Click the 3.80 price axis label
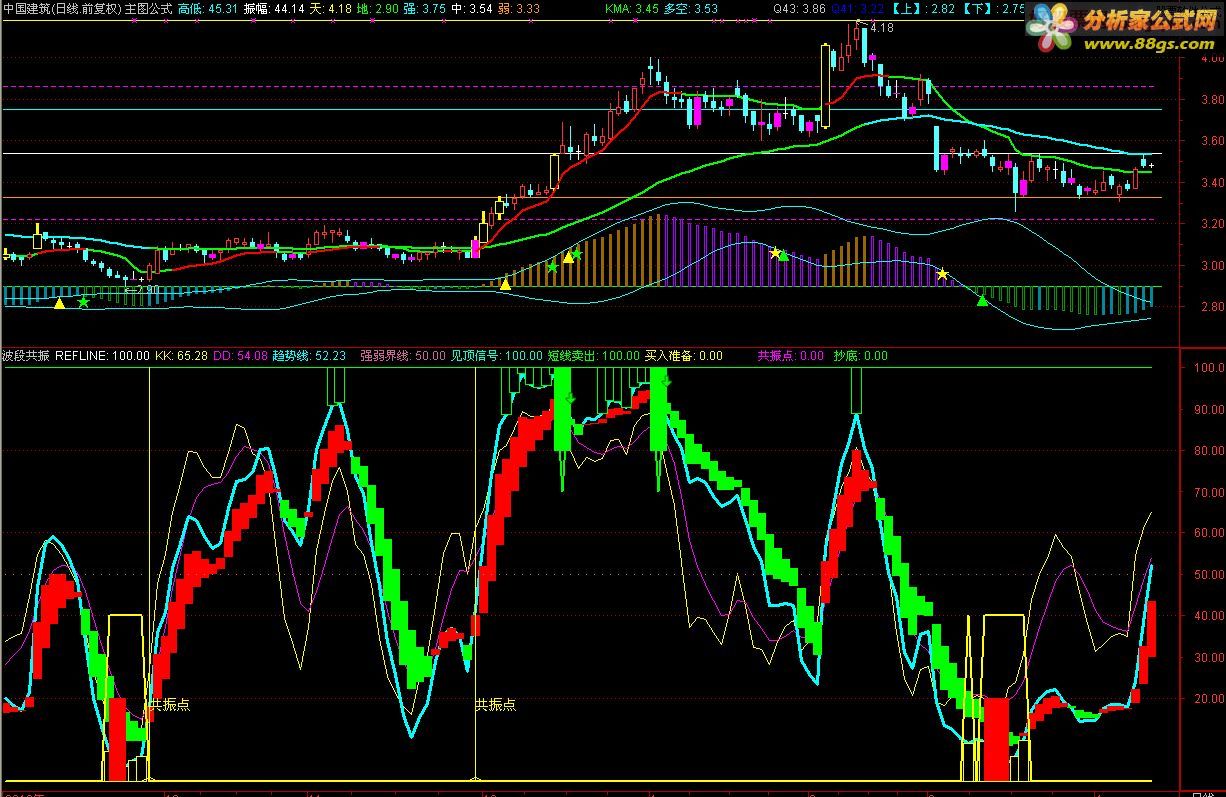 coord(1211,100)
